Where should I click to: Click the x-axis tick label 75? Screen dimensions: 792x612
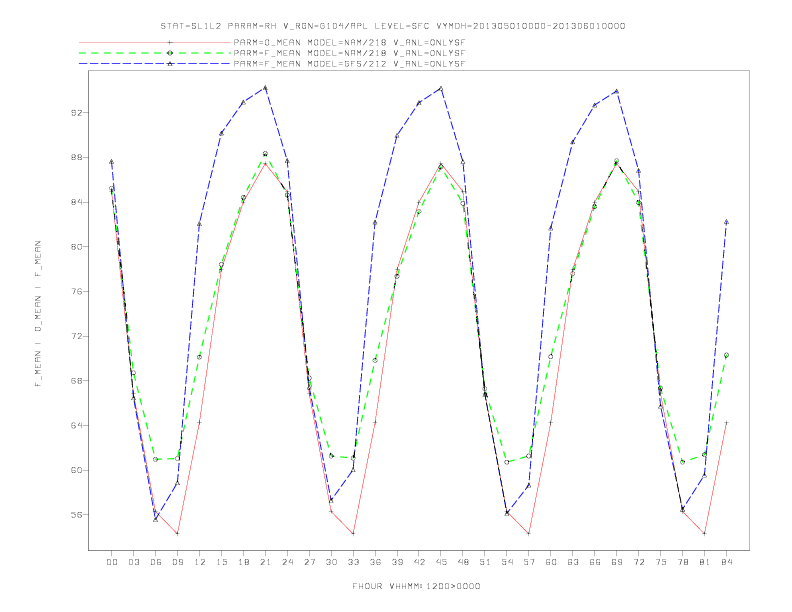[661, 562]
